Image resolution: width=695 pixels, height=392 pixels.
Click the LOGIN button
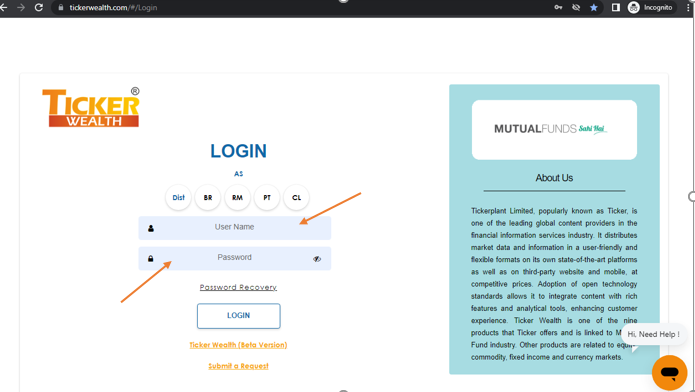tap(238, 316)
